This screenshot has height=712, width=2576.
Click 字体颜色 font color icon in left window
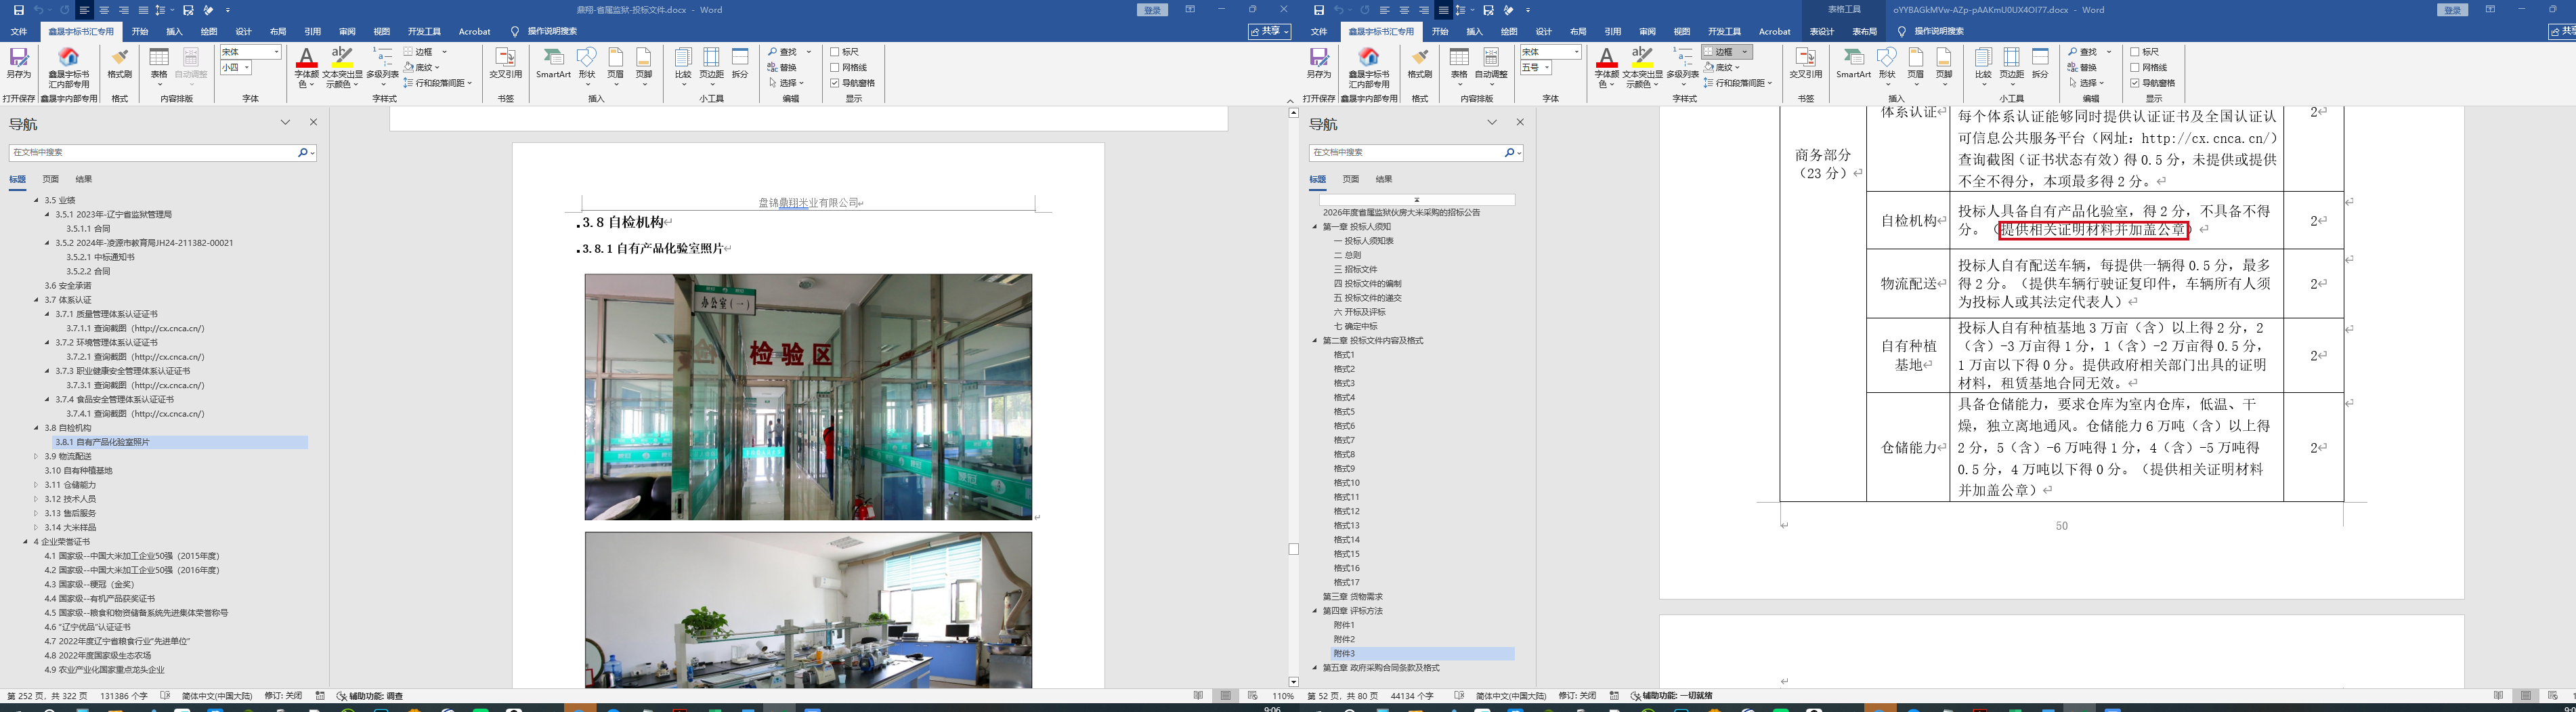pos(306,67)
